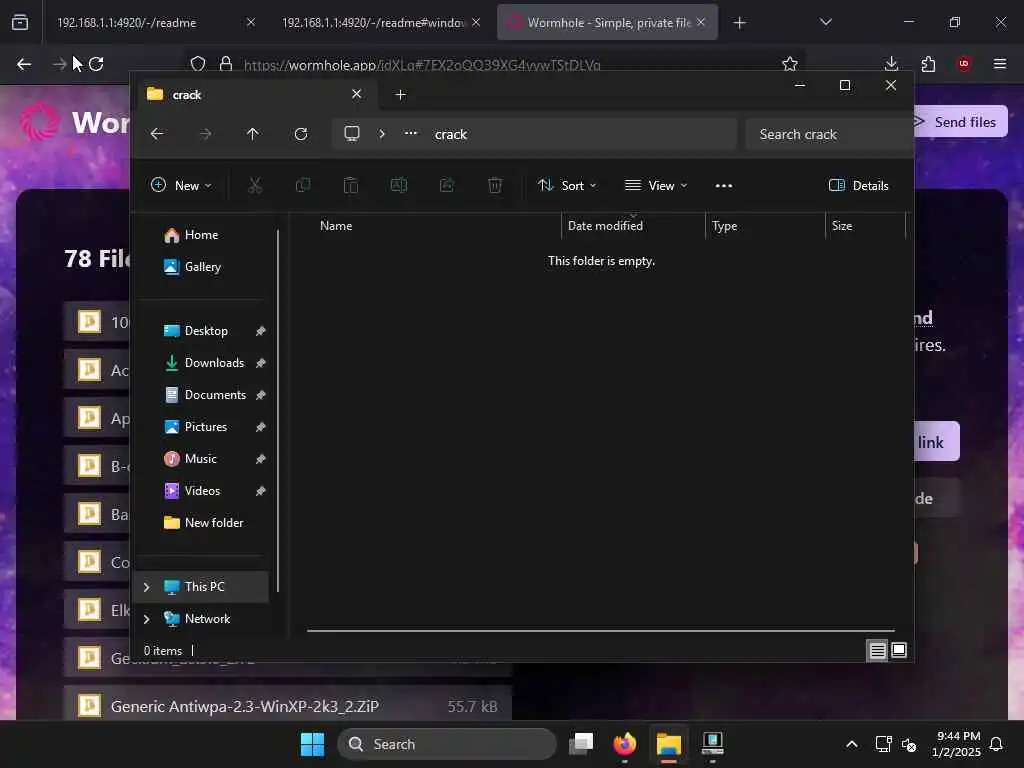Open Task View on the taskbar
Screen dimensions: 1024x768
click(x=581, y=744)
